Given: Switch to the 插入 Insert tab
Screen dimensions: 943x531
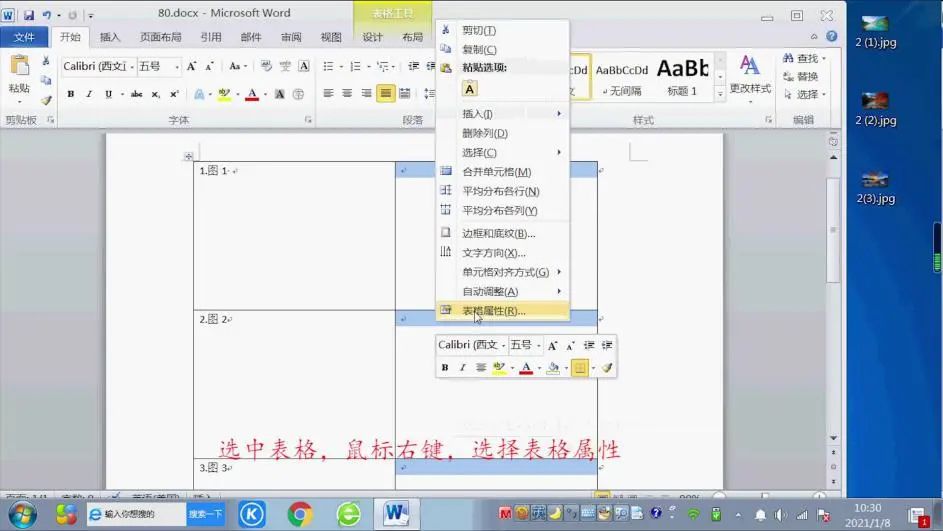Looking at the screenshot, I should 109,37.
